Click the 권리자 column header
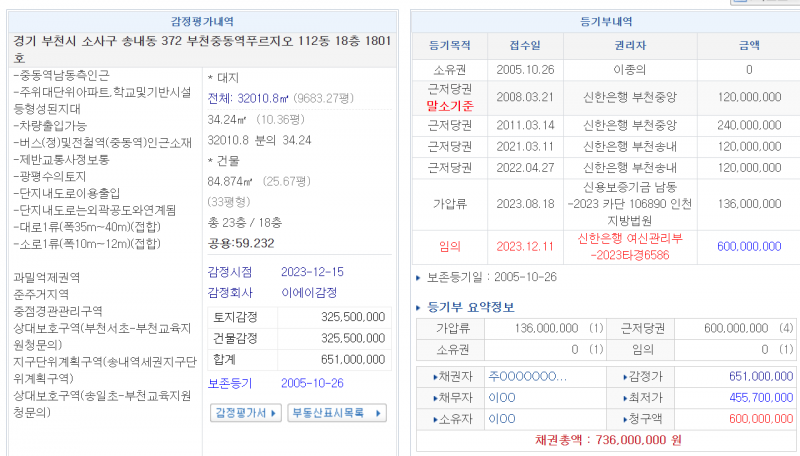800x456 pixels. coord(631,45)
